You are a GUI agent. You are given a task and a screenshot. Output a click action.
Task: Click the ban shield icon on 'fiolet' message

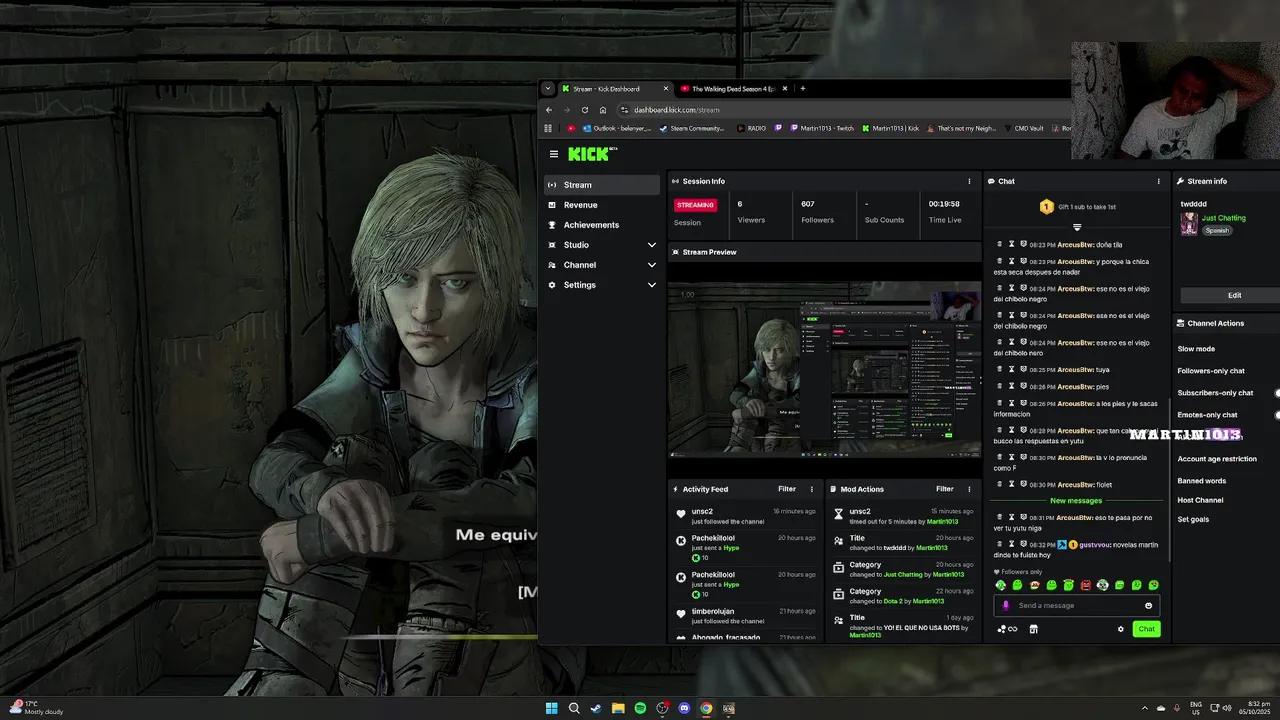[x=1023, y=485]
